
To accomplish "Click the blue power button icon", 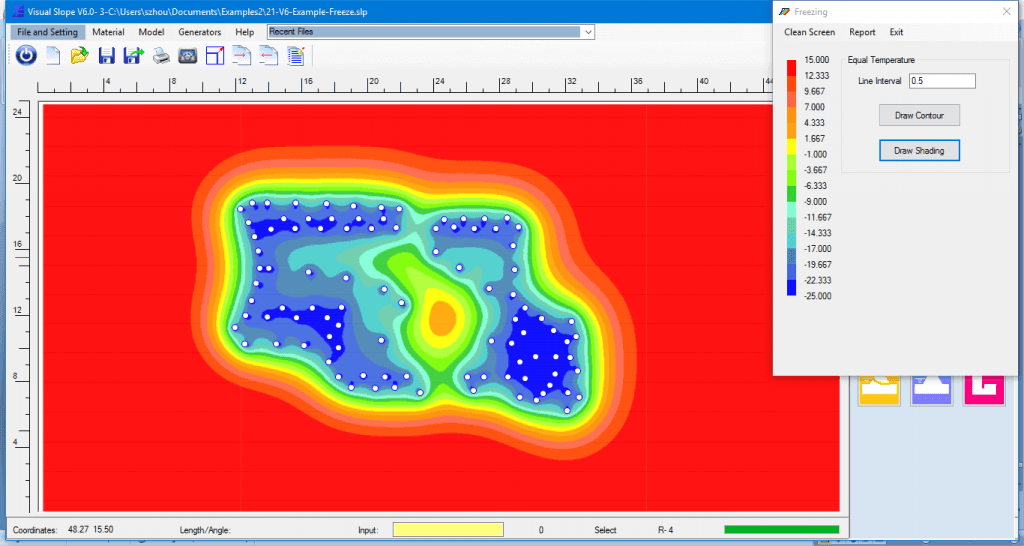I will pyautogui.click(x=26, y=56).
